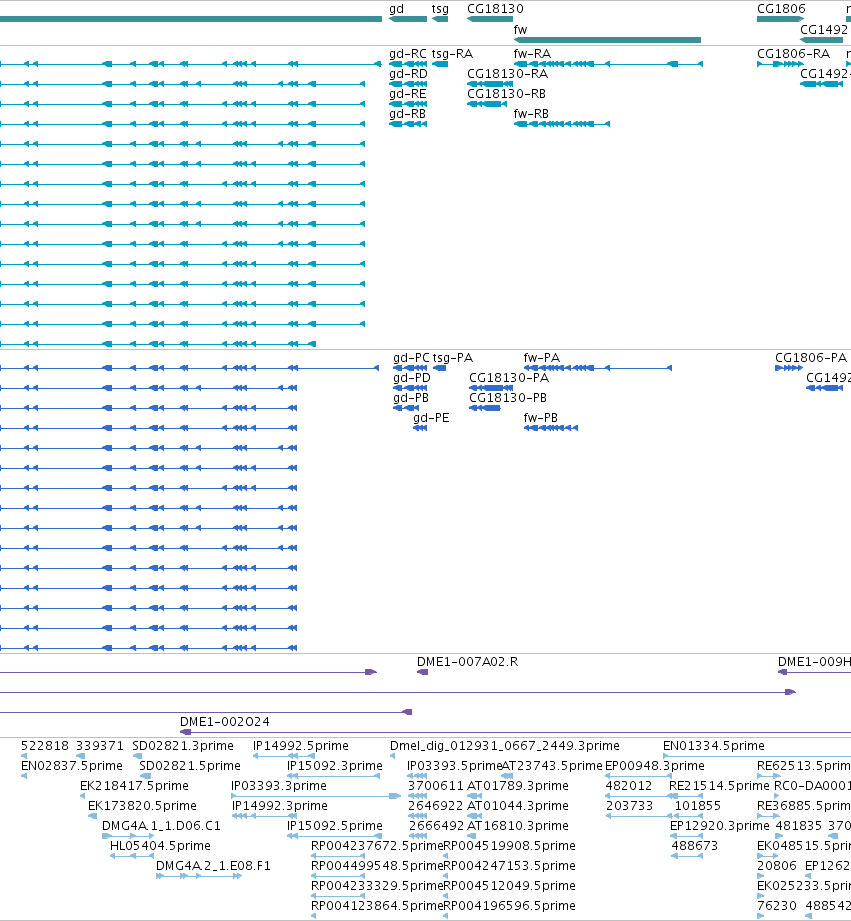Click feature 488673
Image resolution: width=851 pixels, height=921 pixels.
[695, 846]
